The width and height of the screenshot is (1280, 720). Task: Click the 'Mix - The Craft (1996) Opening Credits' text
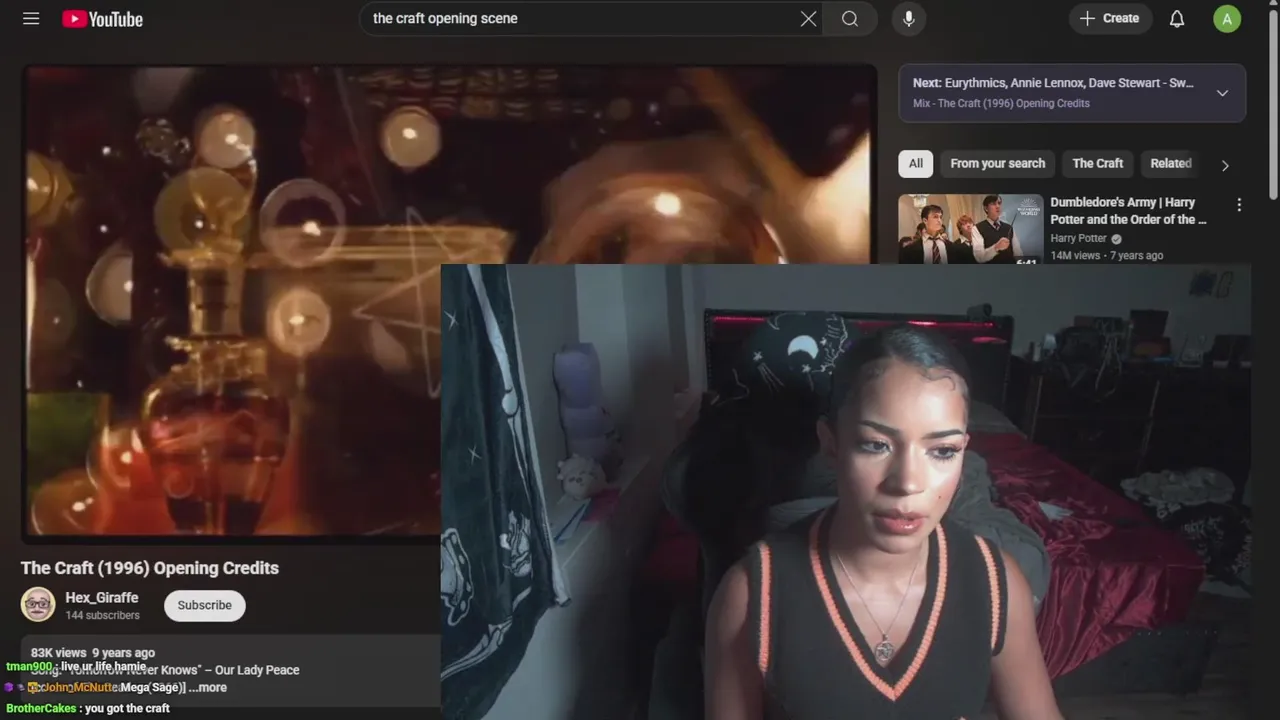click(1001, 103)
